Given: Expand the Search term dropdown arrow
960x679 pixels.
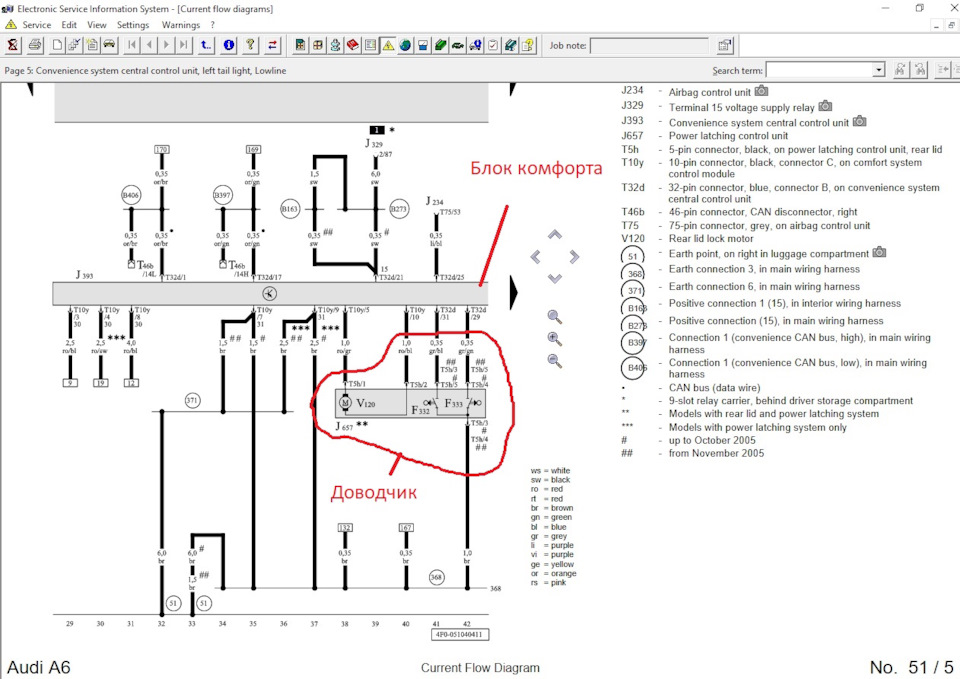Looking at the screenshot, I should [879, 70].
